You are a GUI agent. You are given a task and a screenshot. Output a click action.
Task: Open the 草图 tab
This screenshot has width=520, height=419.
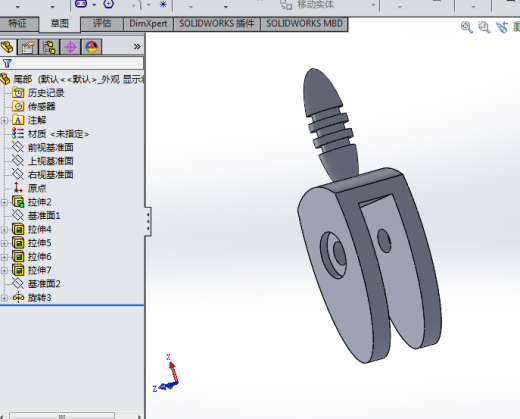(60, 24)
